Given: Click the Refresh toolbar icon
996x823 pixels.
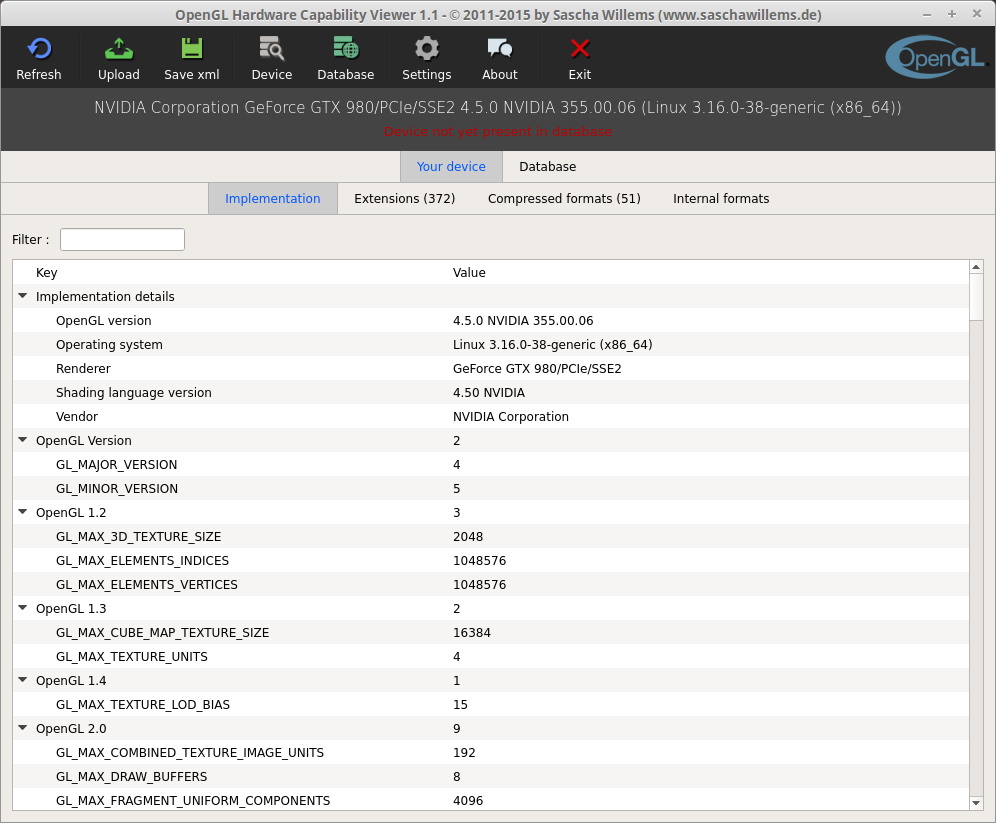Looking at the screenshot, I should 39,49.
